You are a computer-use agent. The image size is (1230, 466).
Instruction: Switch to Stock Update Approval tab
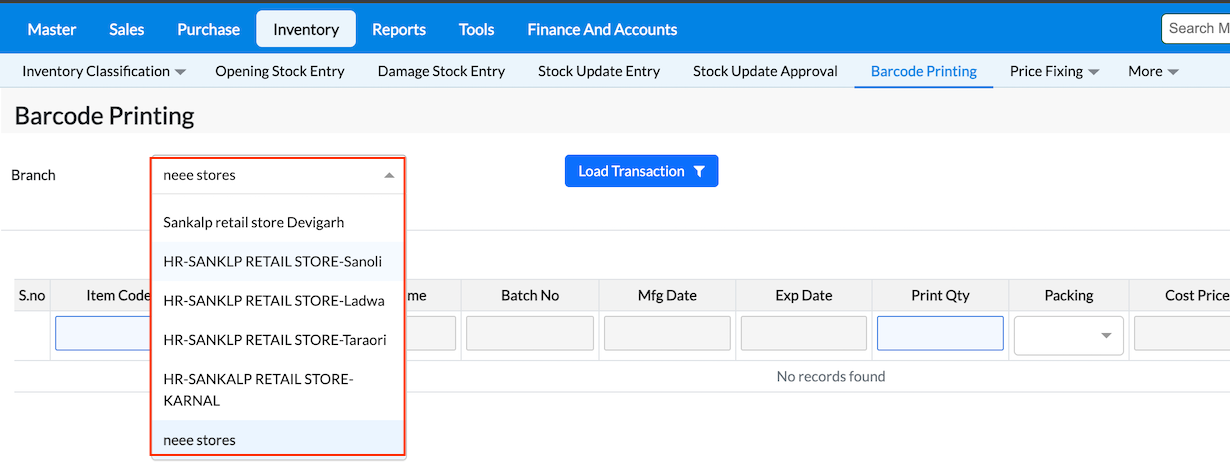click(x=765, y=71)
